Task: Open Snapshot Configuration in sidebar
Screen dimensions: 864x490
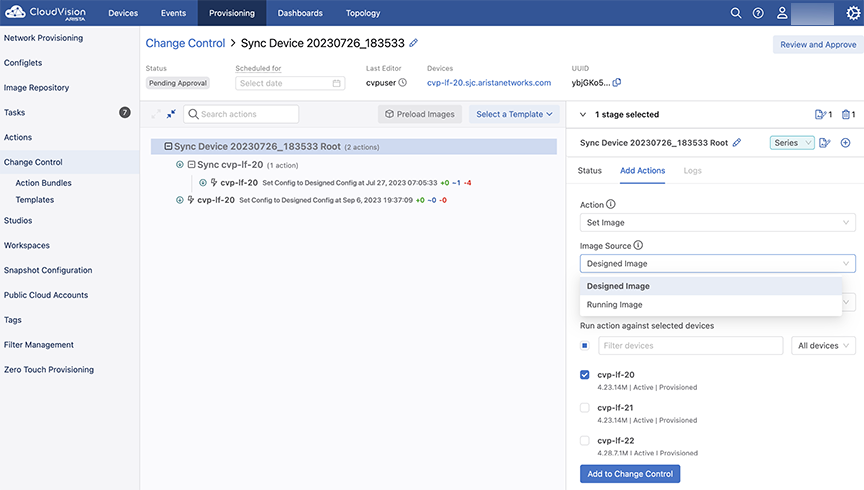Action: [x=48, y=270]
